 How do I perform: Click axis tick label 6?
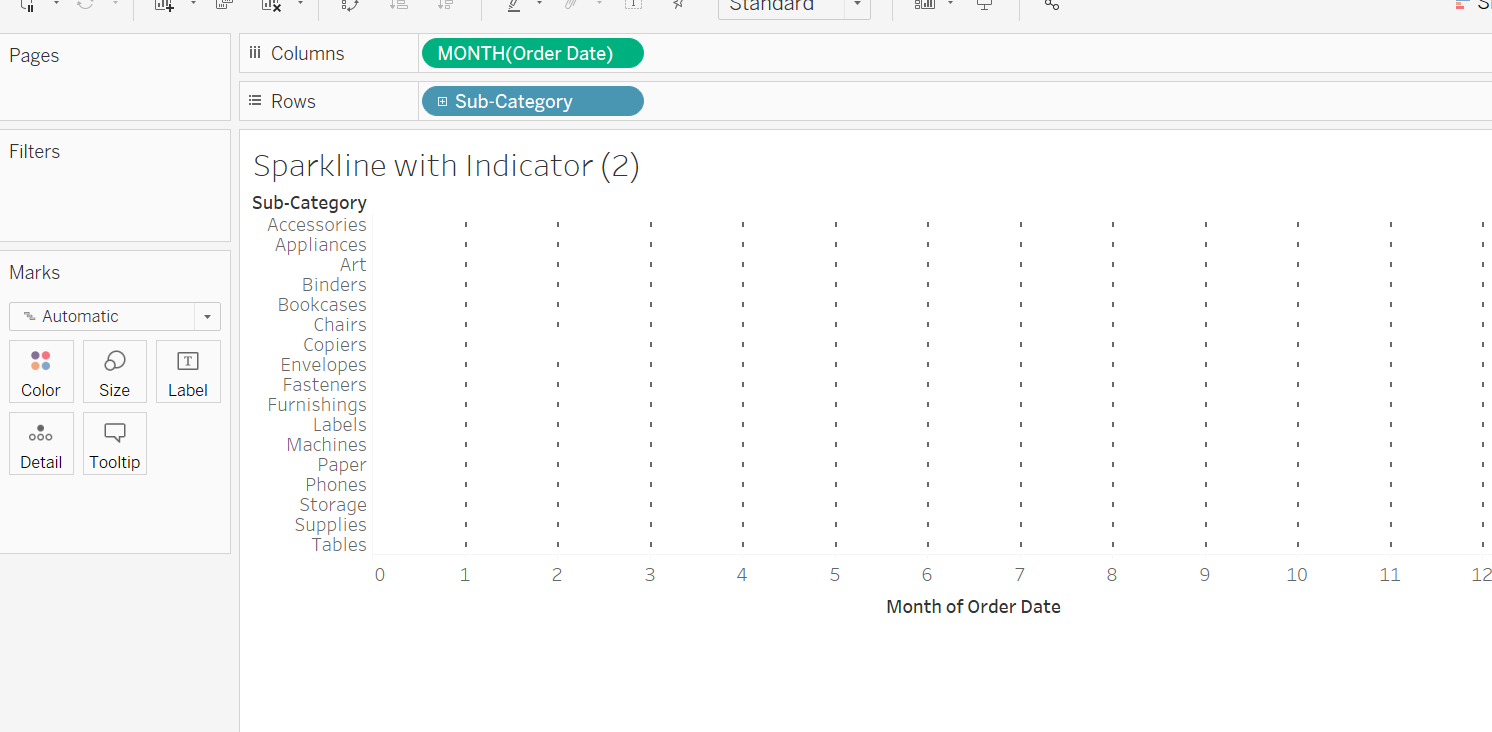click(x=927, y=575)
